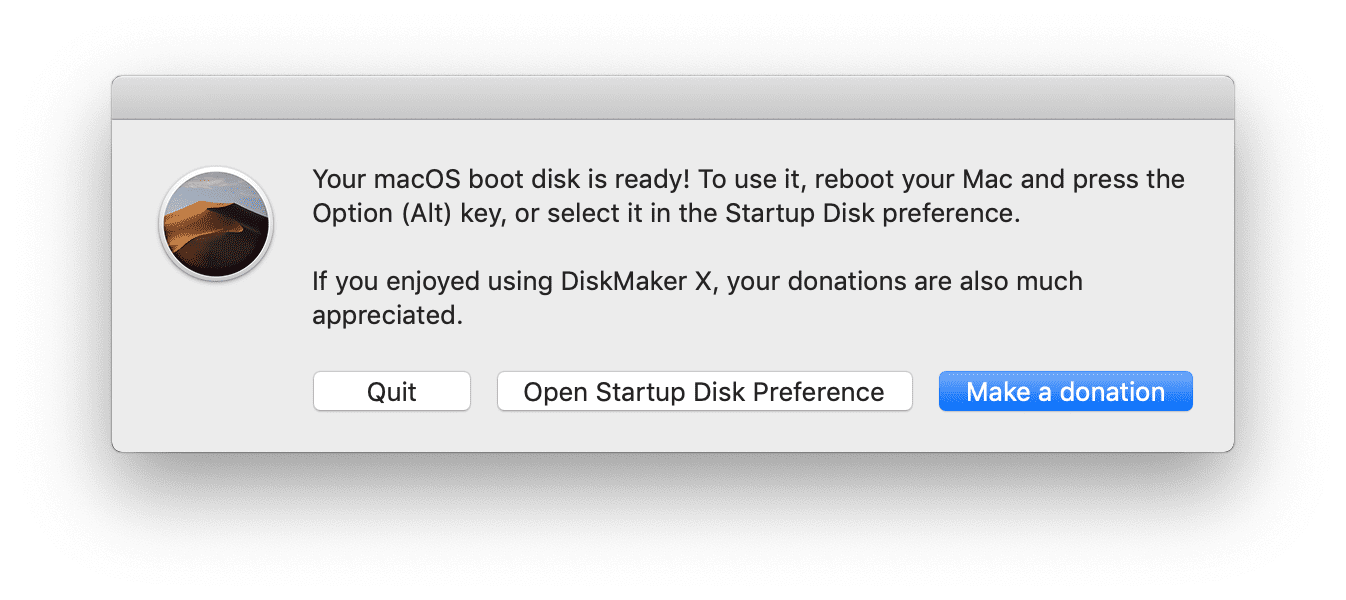
Task: Click empty space between Quit and Open buttons
Action: pos(484,391)
